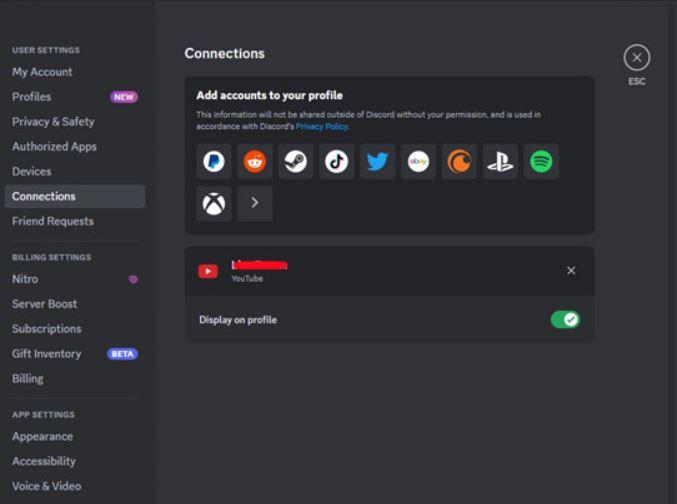Open the Privacy Policy link
677x504 pixels.
(322, 127)
